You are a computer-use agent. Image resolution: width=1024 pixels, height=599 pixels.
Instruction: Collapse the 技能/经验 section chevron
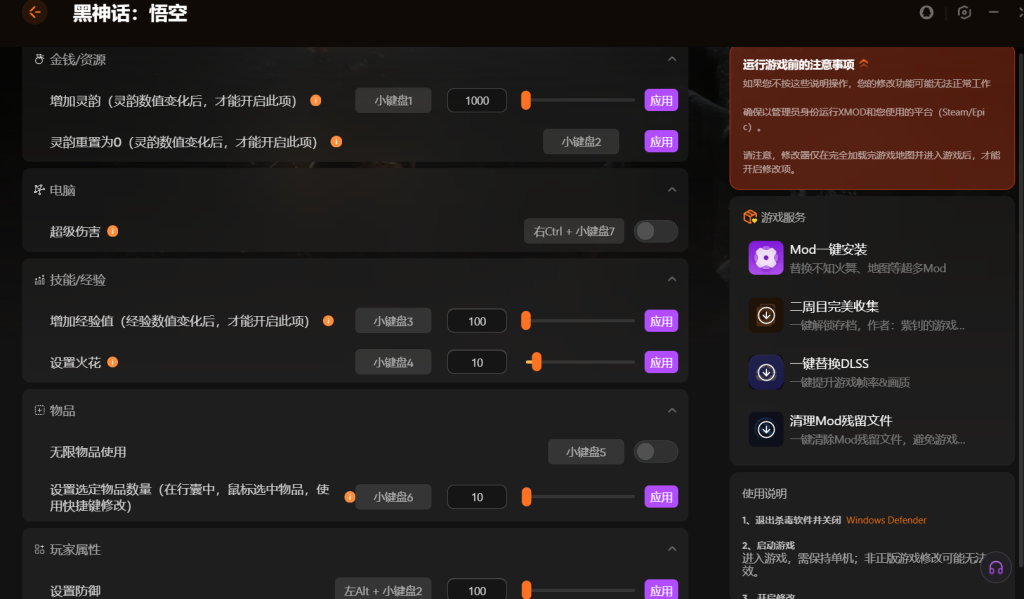[672, 280]
